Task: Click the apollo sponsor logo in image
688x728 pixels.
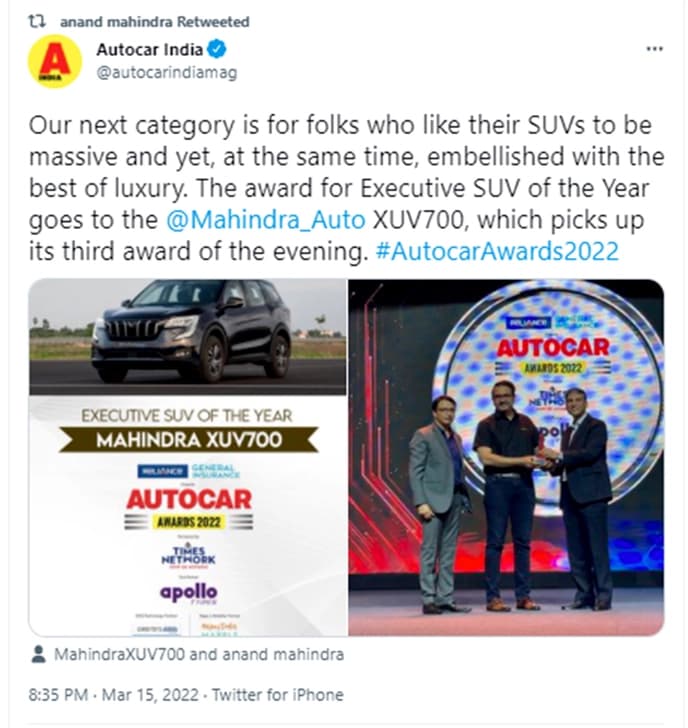Action: [x=188, y=593]
